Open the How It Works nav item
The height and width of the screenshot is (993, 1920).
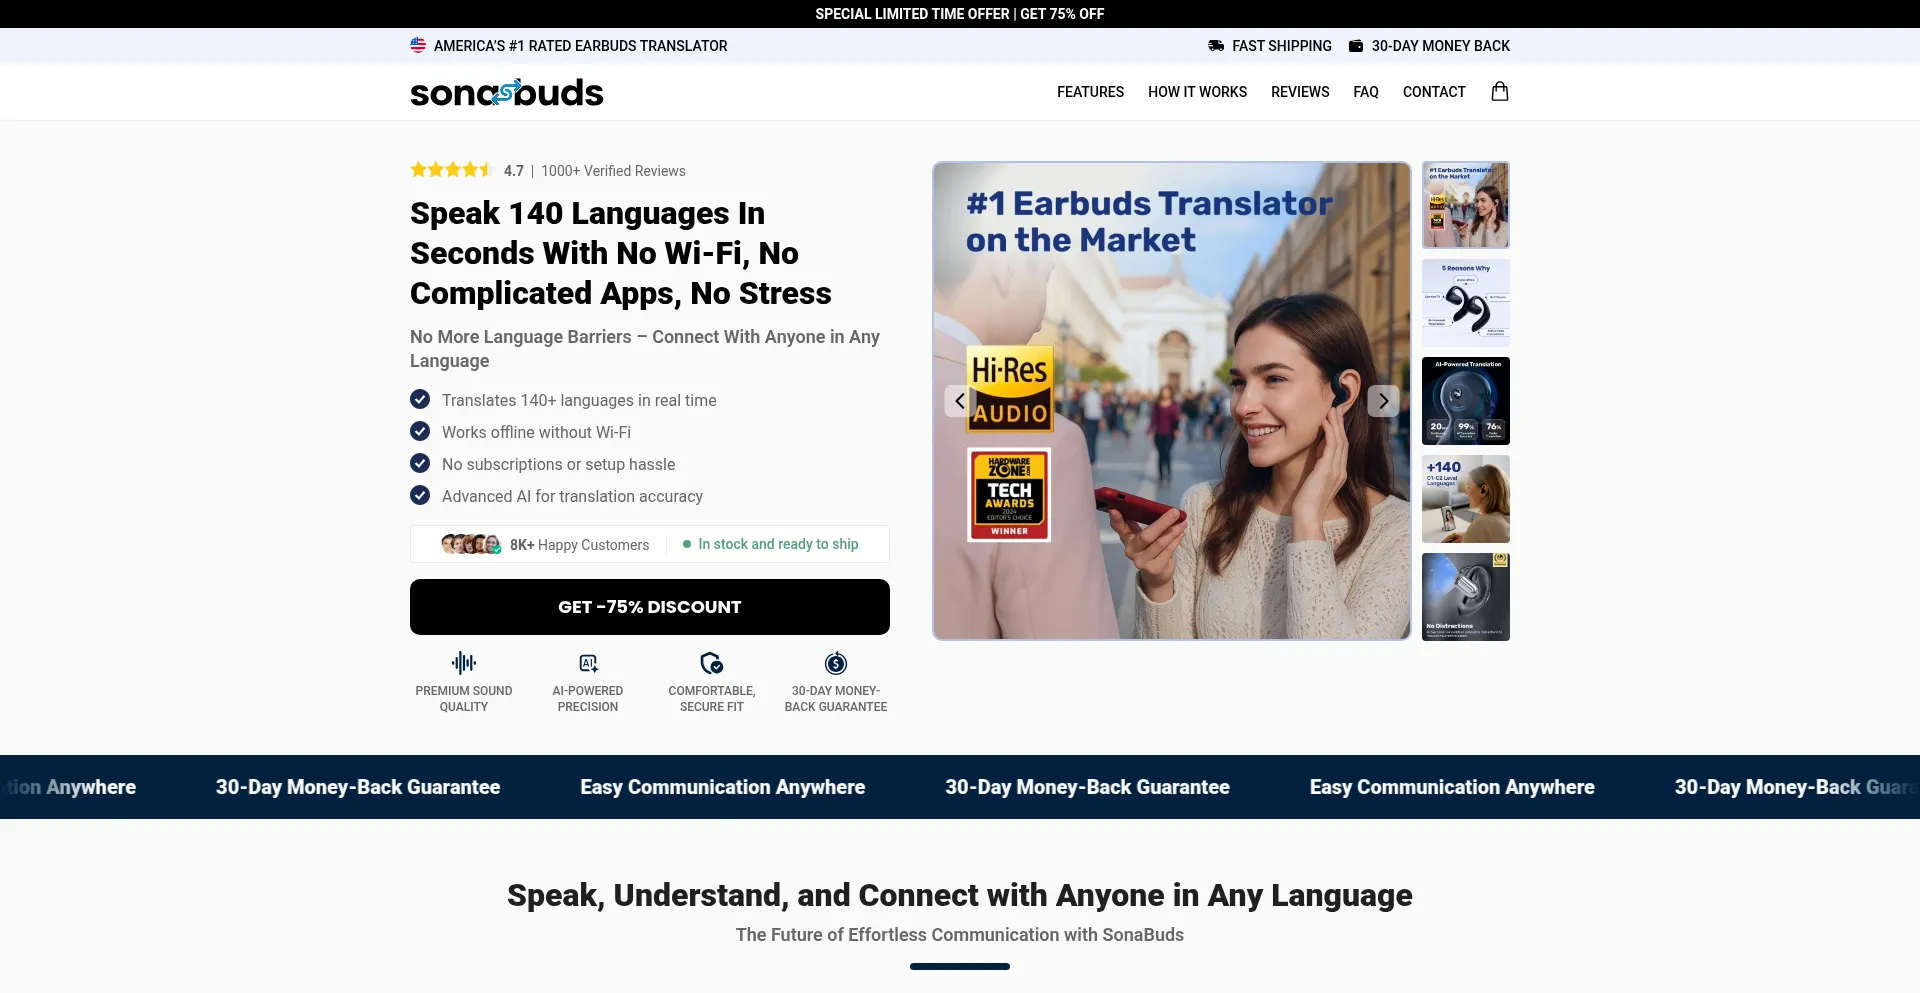1197,92
